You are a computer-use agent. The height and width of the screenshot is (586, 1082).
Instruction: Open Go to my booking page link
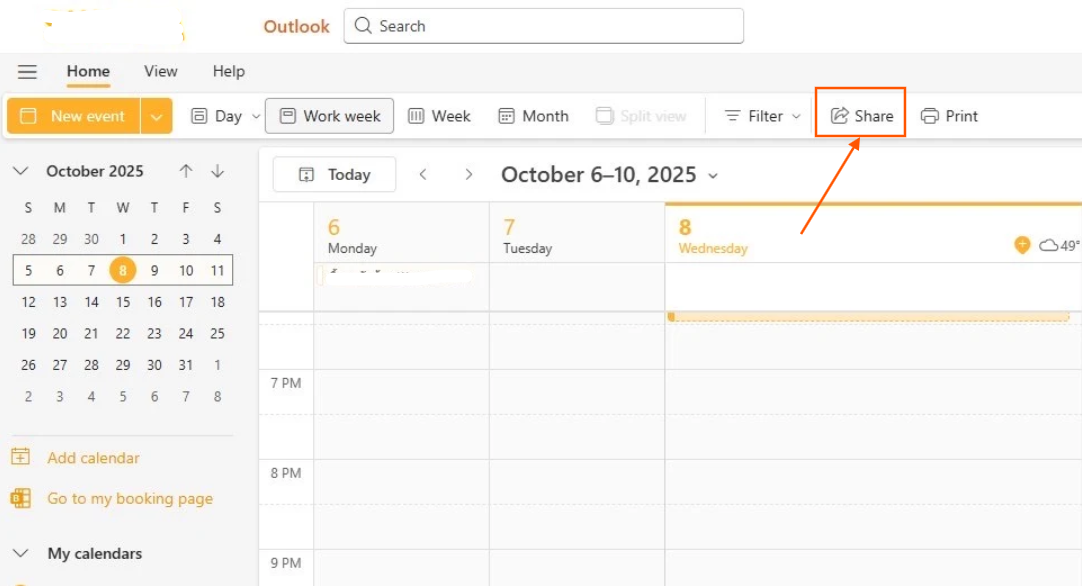129,498
